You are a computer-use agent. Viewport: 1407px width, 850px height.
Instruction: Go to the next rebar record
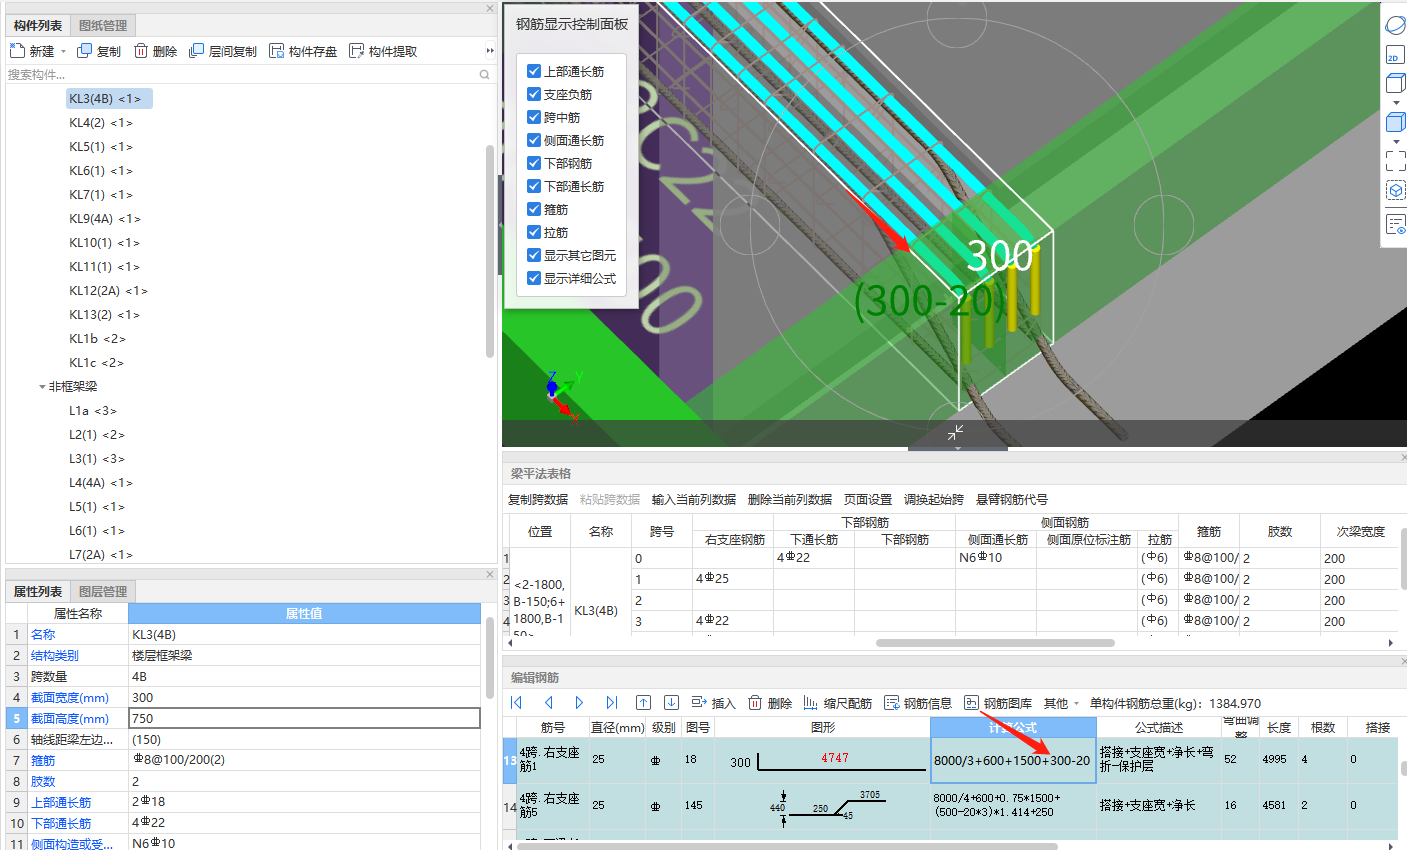579,703
